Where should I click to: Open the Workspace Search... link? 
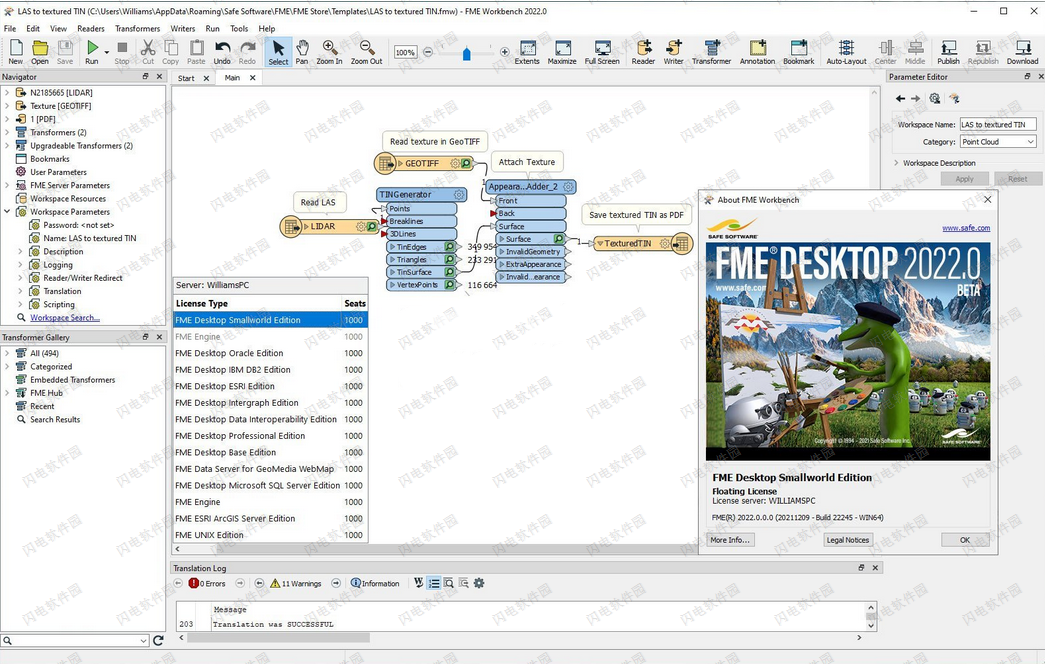tap(65, 318)
